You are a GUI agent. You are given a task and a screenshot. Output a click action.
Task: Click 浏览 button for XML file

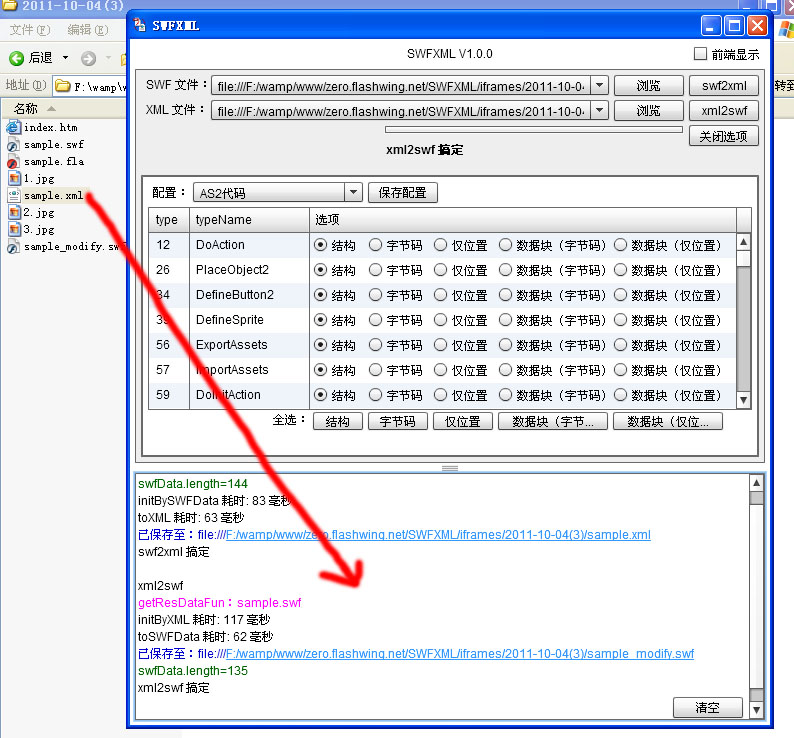649,110
